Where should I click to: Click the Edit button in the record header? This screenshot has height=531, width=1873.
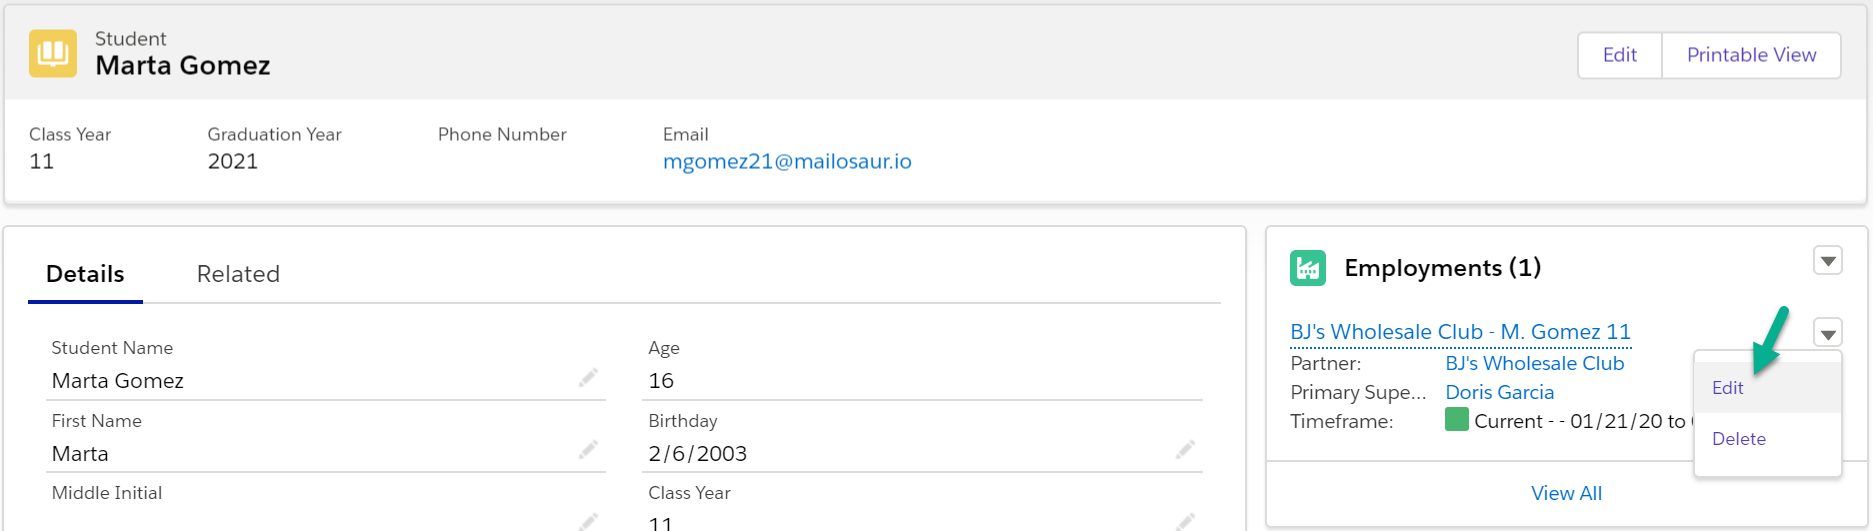point(1620,55)
